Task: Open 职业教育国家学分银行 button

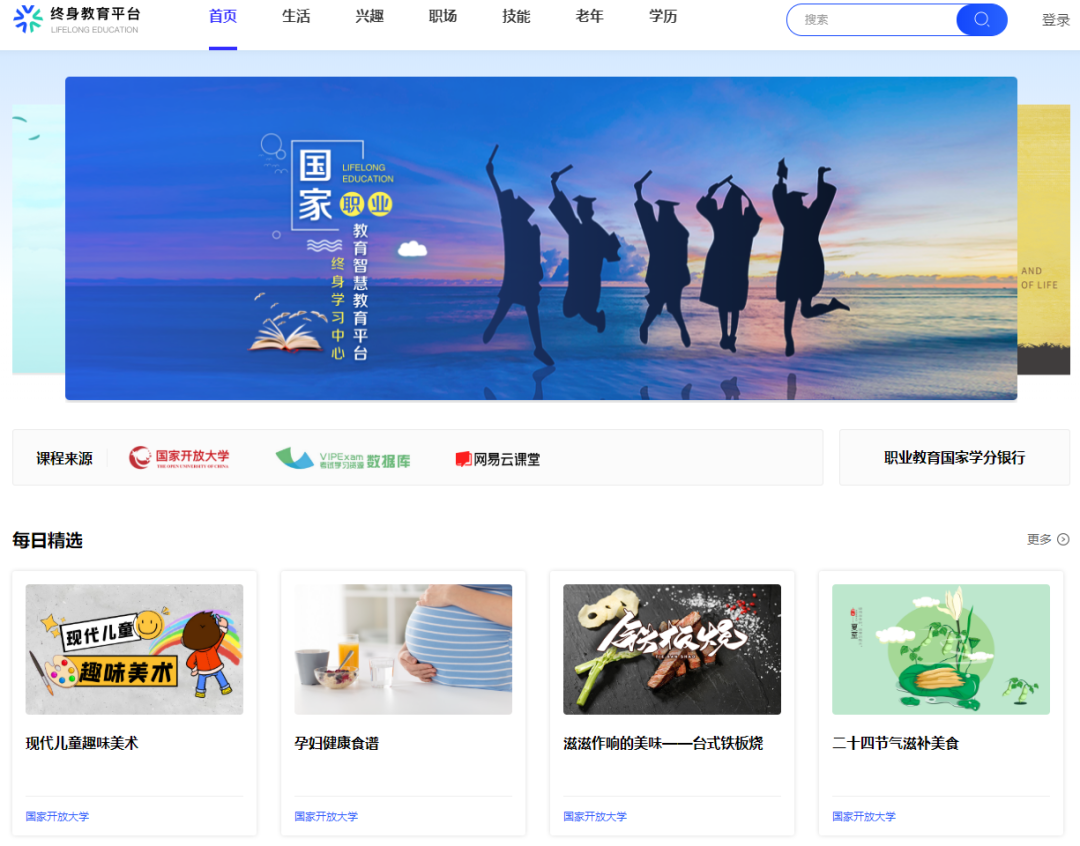Action: (954, 458)
